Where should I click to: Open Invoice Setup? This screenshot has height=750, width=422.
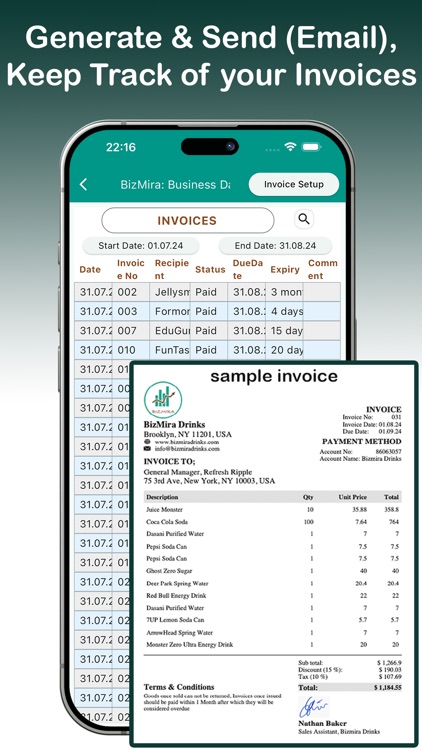click(294, 184)
